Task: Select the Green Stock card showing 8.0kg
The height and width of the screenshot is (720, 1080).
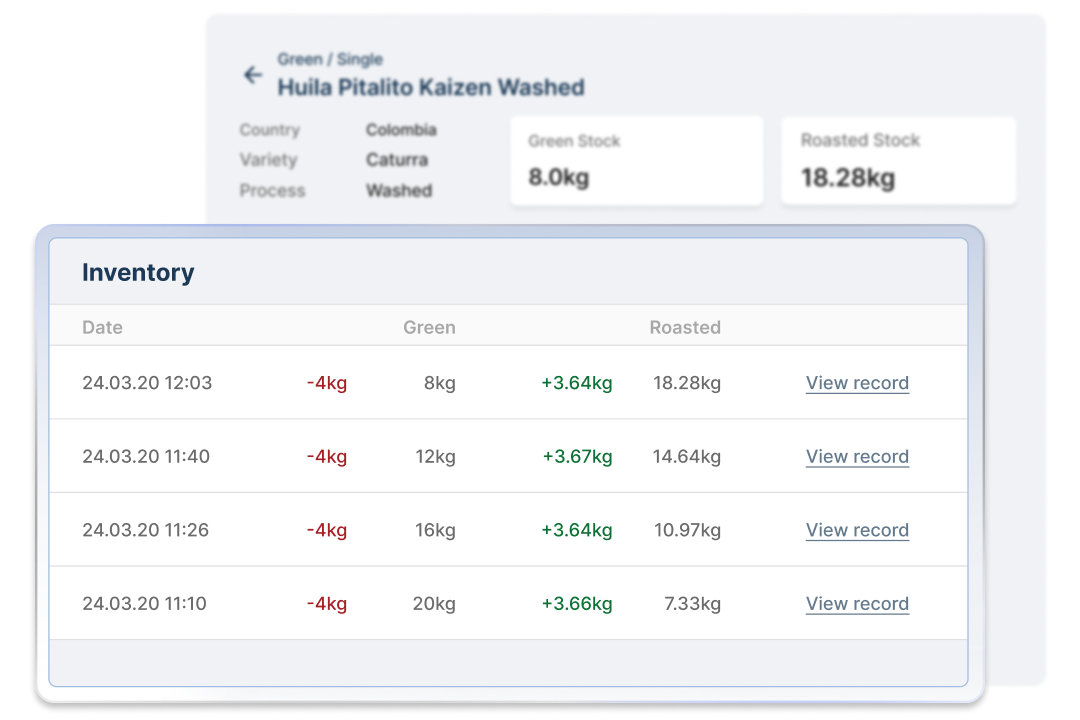Action: click(636, 160)
